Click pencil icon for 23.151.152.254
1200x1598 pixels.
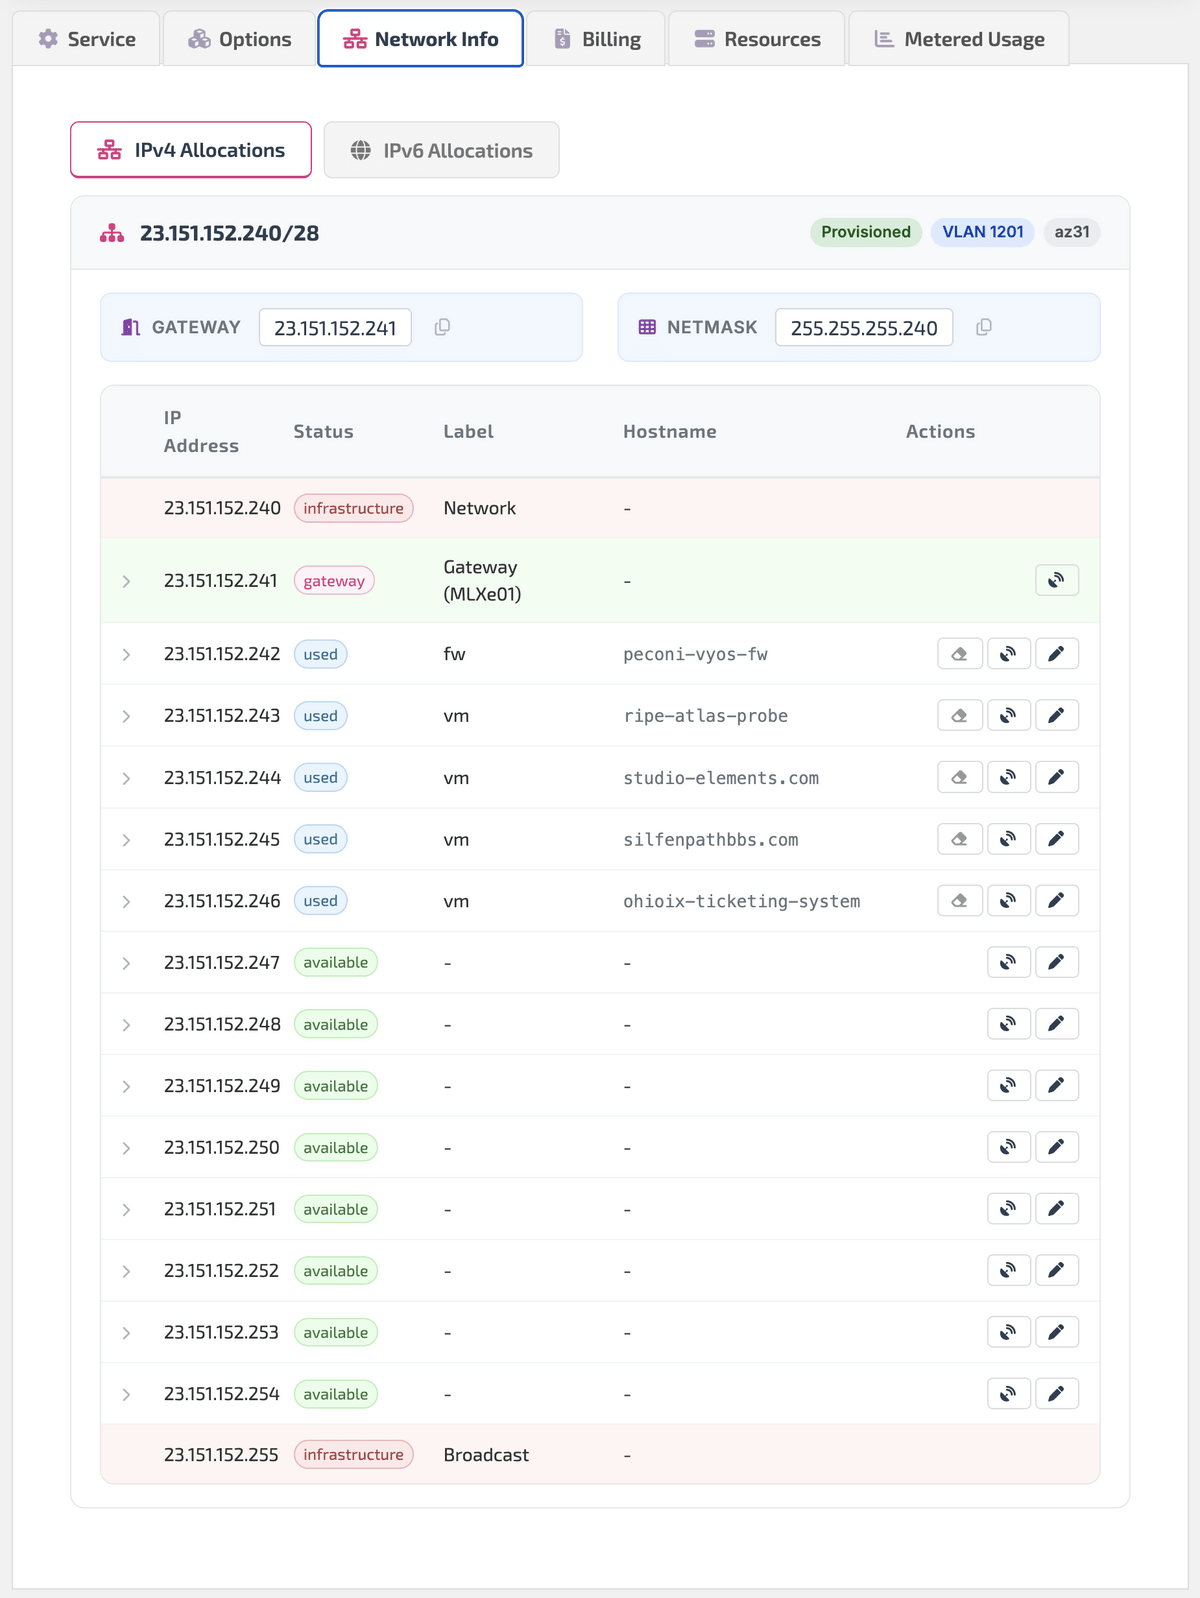coord(1057,1394)
